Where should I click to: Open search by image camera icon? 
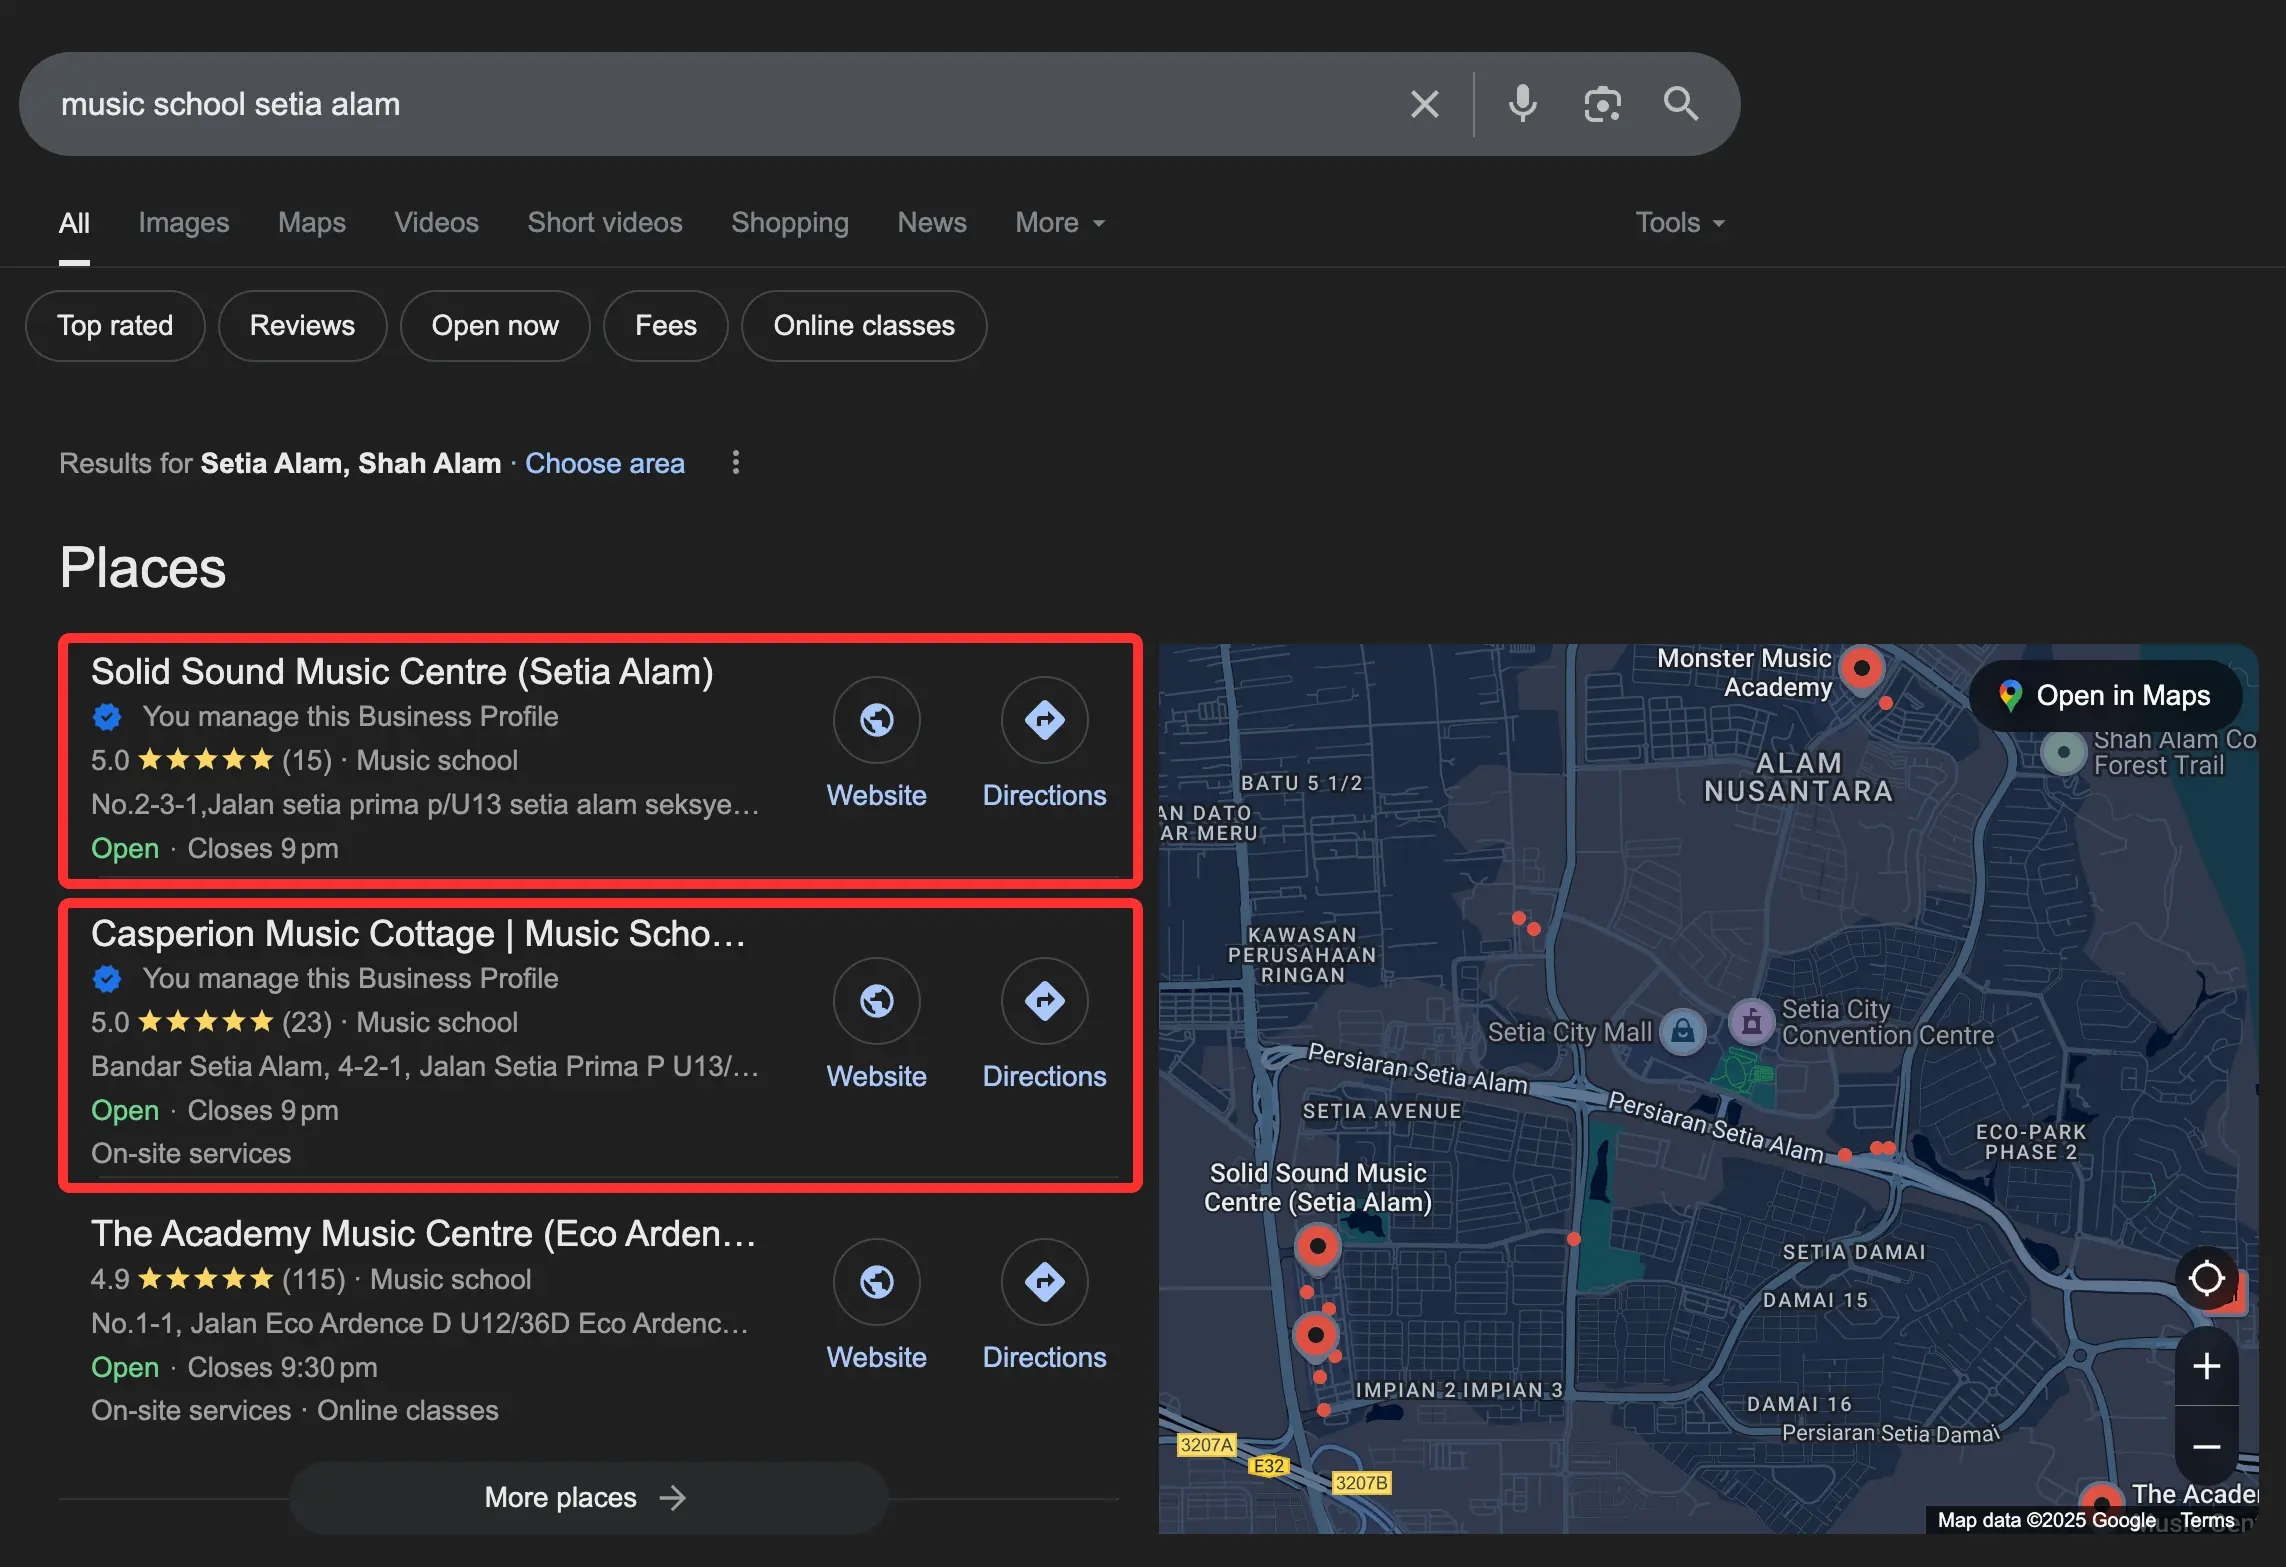coord(1602,104)
